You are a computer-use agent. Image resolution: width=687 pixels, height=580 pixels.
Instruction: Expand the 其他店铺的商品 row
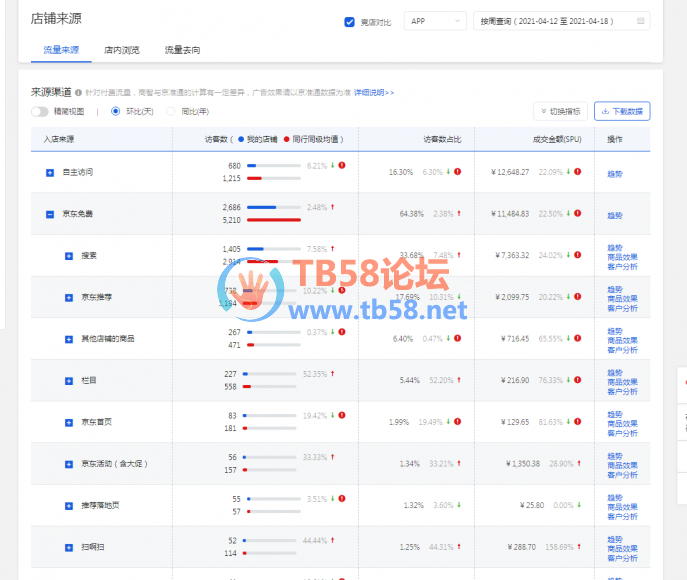tap(69, 340)
